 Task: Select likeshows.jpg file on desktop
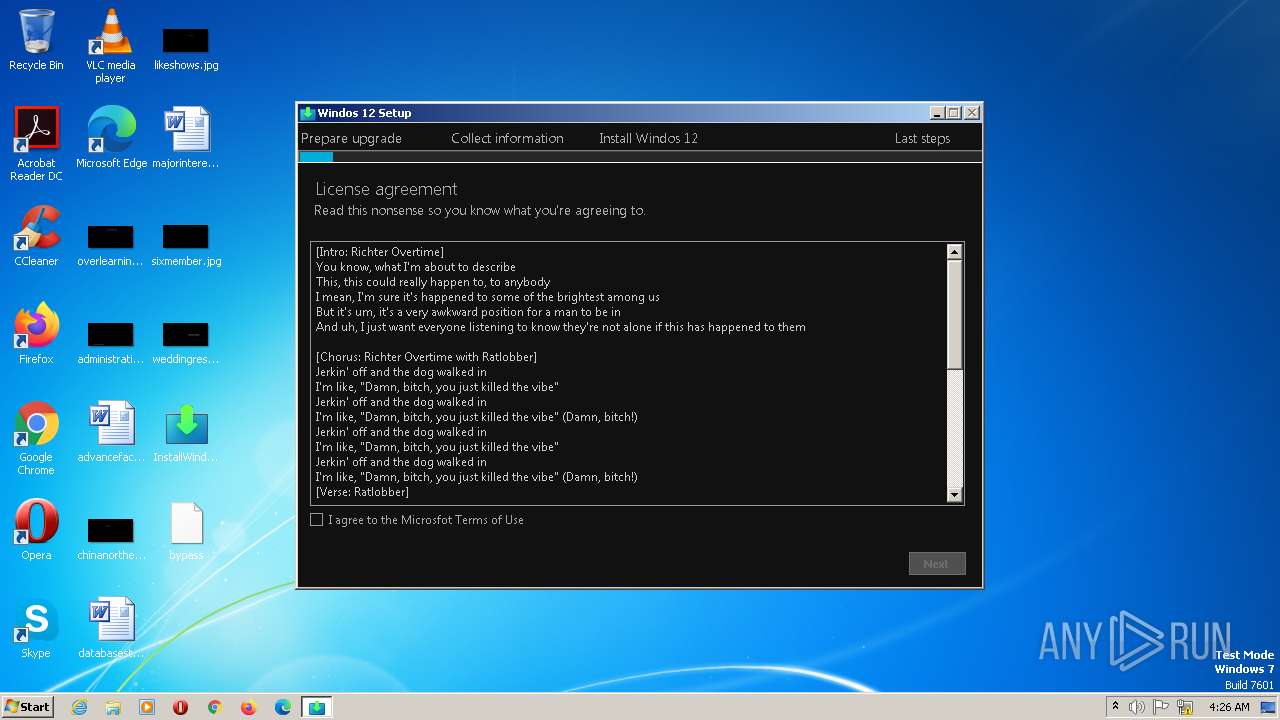point(186,48)
